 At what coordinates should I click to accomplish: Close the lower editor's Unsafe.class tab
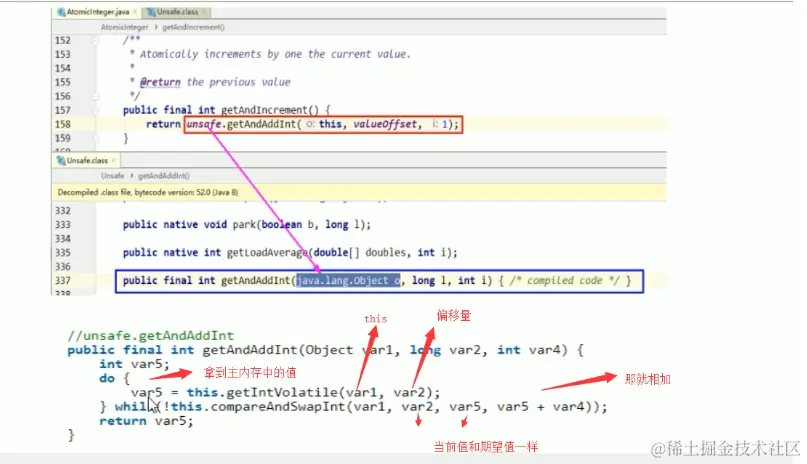tap(114, 160)
